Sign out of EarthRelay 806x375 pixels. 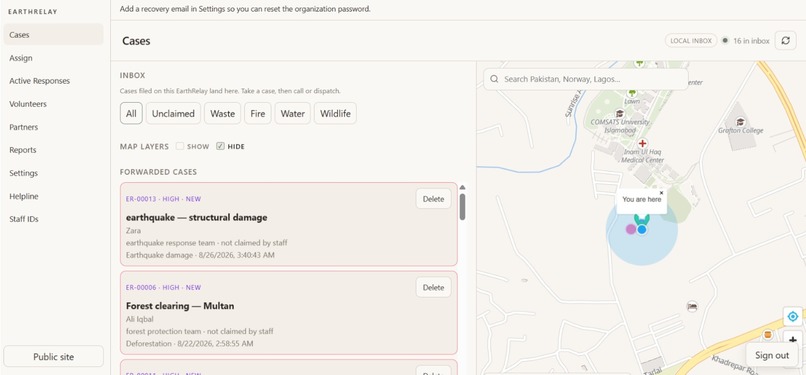772,355
